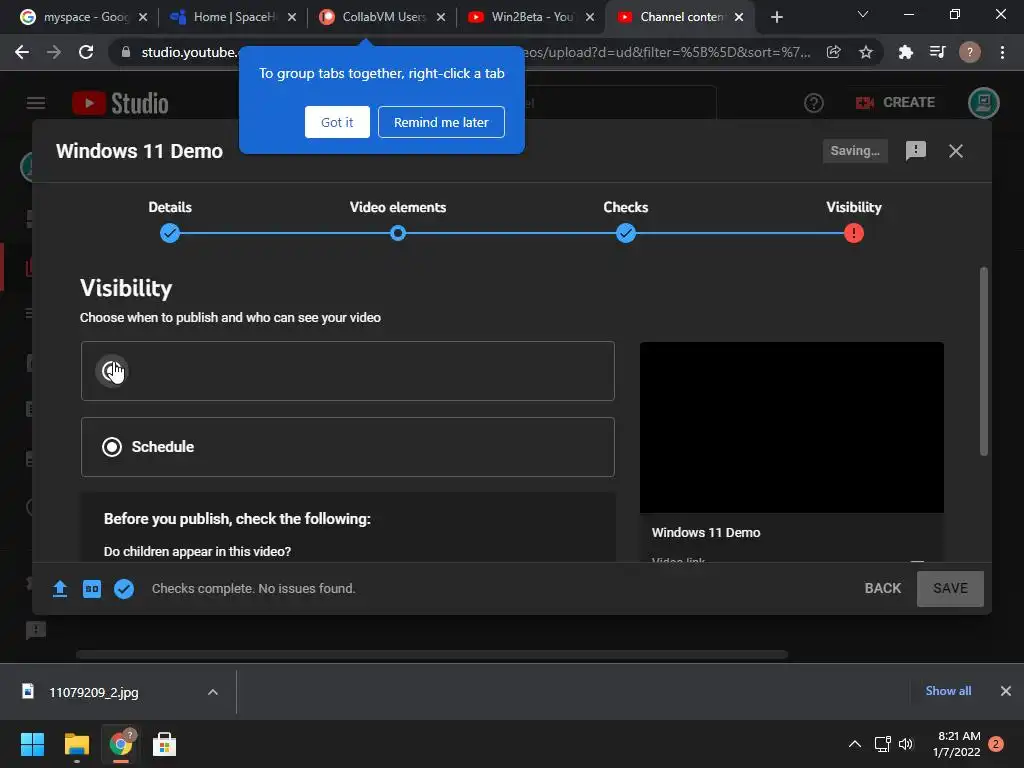Open the Chrome profile avatar
This screenshot has height=768, width=1024.
pyautogui.click(x=969, y=52)
